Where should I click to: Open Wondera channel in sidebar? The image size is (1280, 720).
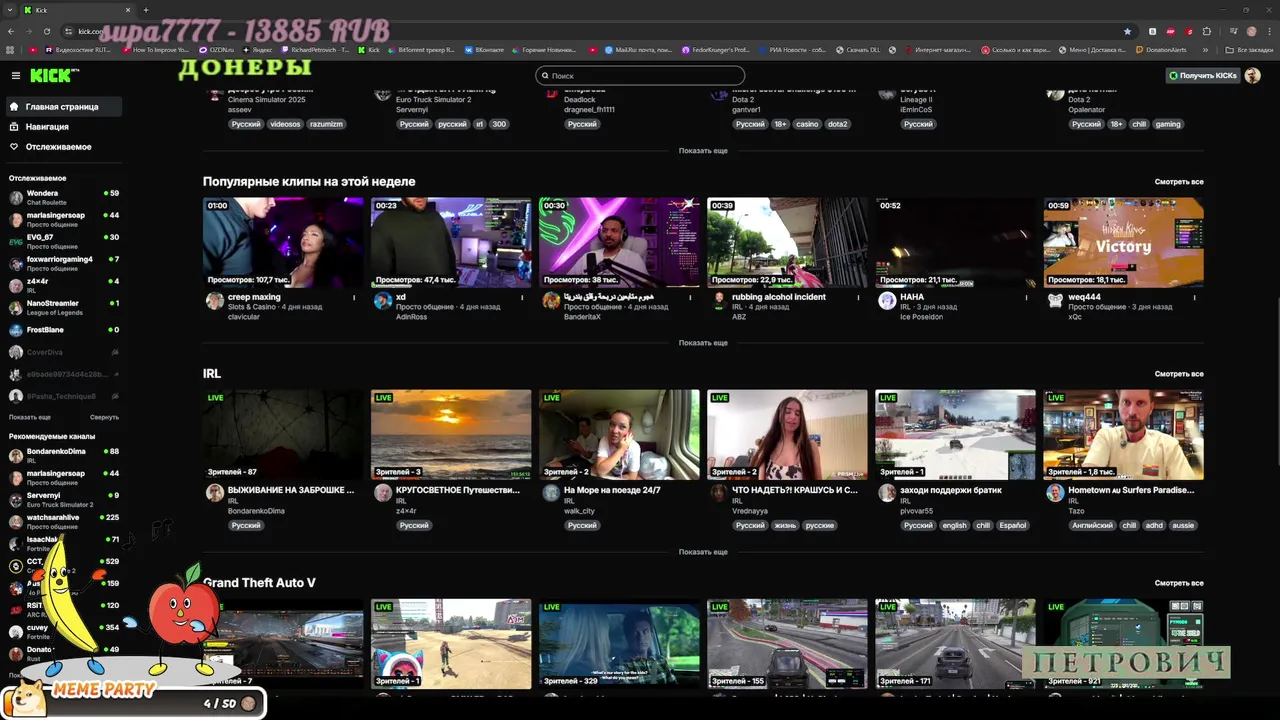pos(64,197)
